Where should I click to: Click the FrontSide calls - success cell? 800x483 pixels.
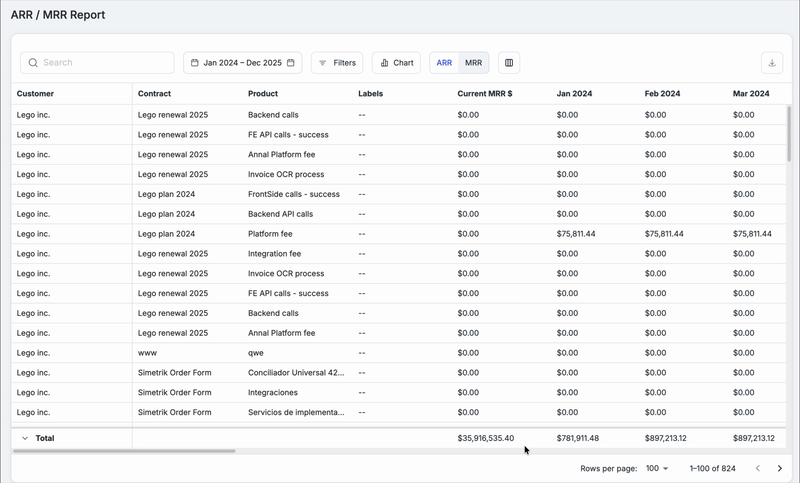click(294, 194)
